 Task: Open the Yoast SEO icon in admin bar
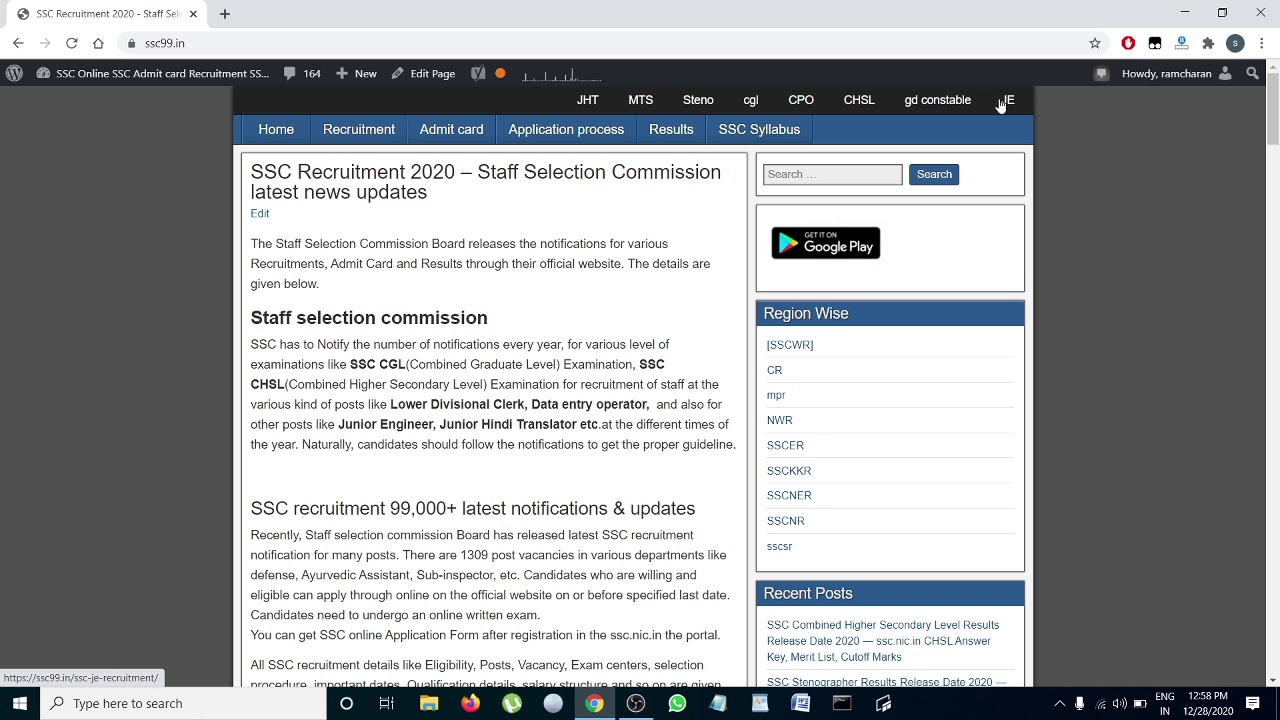click(x=478, y=73)
